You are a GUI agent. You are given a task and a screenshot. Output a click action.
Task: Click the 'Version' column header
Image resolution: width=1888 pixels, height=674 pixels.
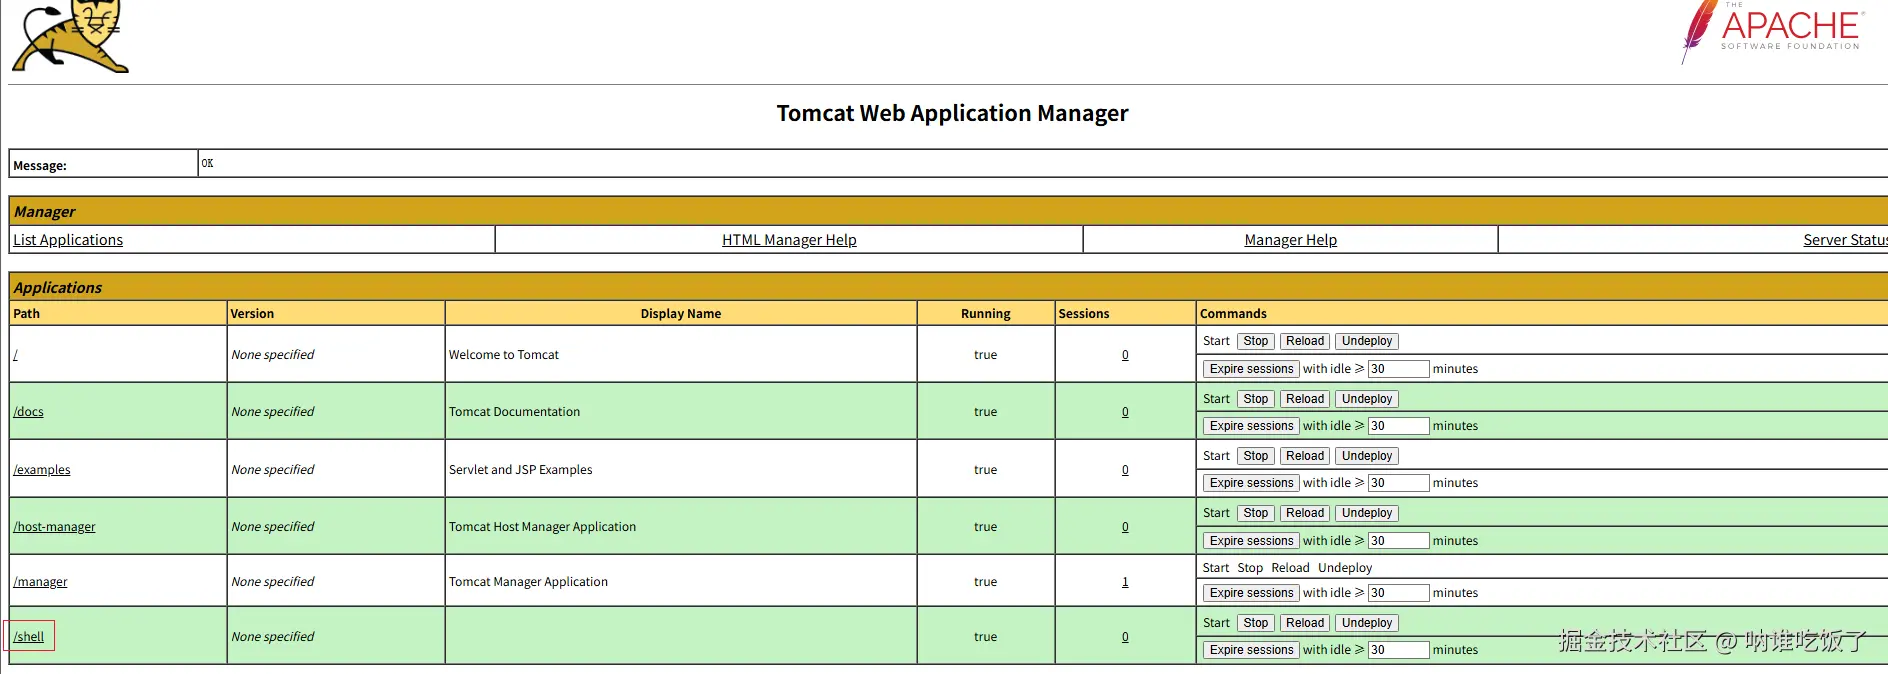pos(252,314)
